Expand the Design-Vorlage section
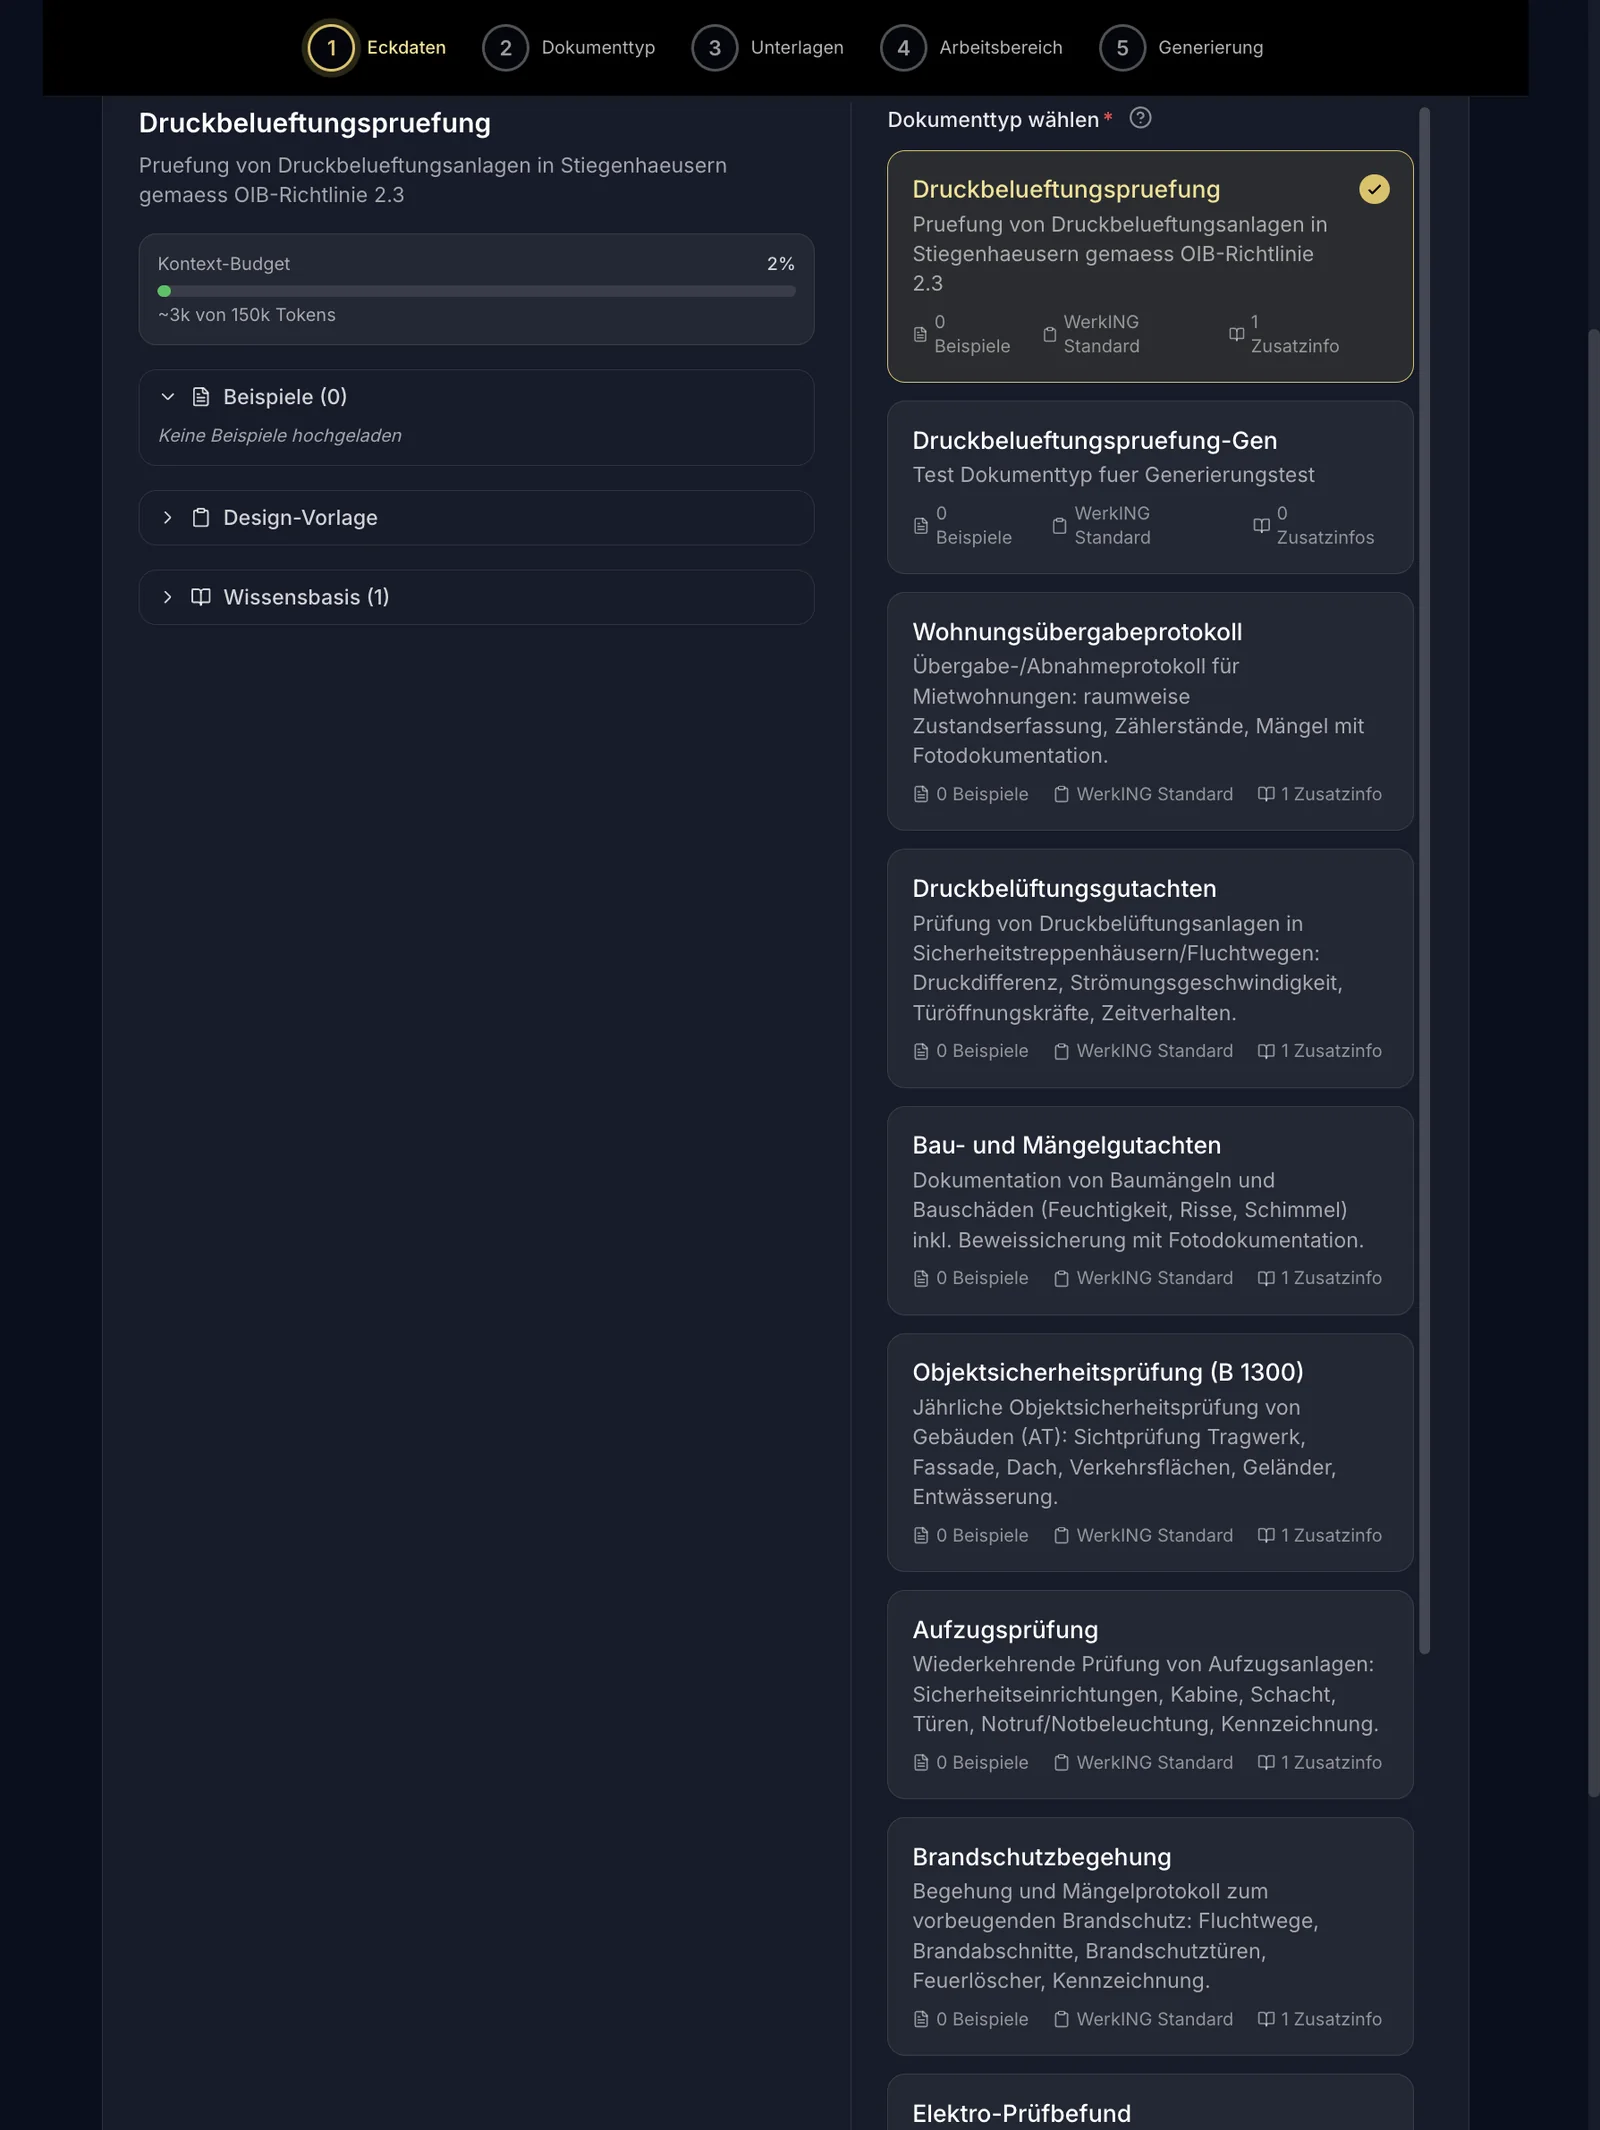 (476, 518)
